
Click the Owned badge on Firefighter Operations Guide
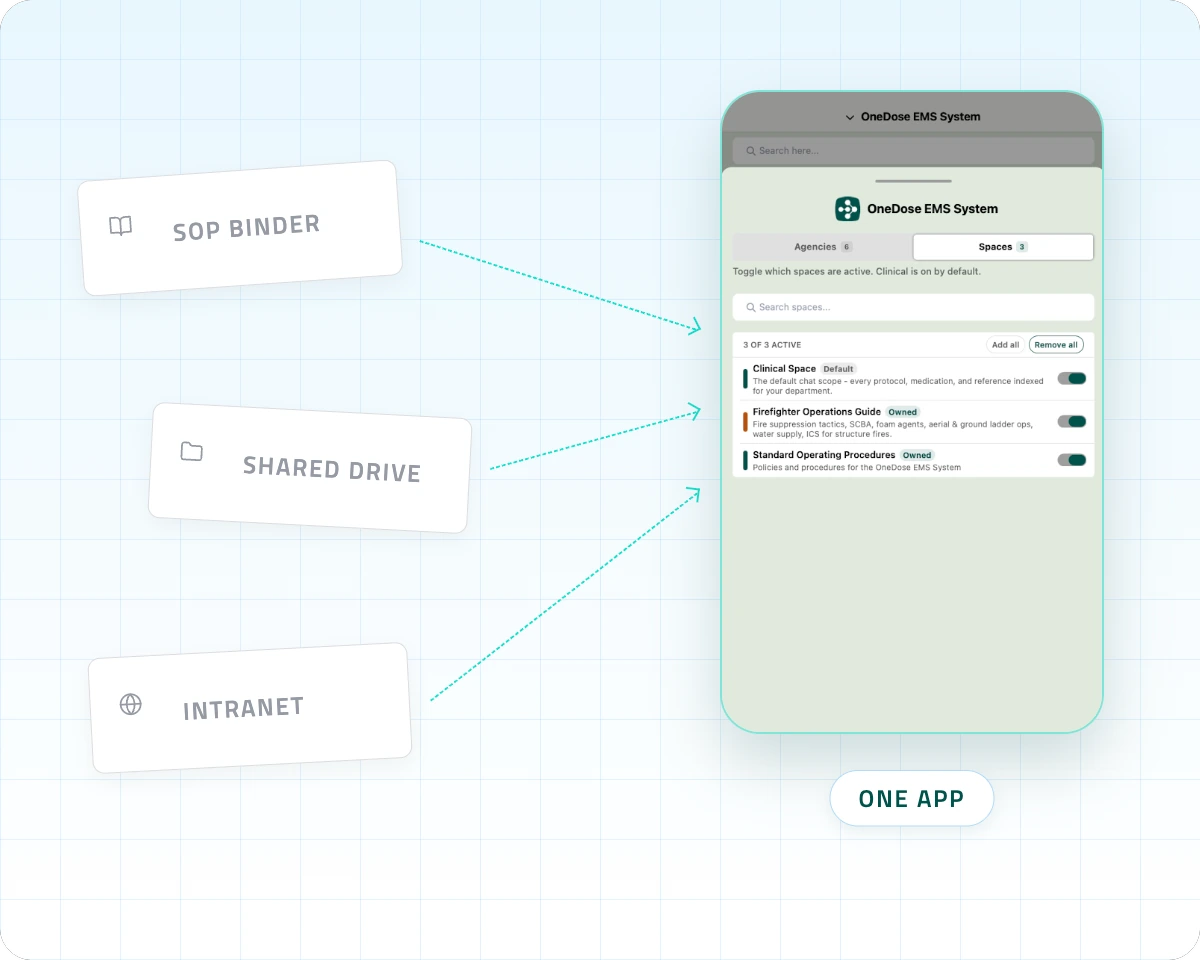902,412
